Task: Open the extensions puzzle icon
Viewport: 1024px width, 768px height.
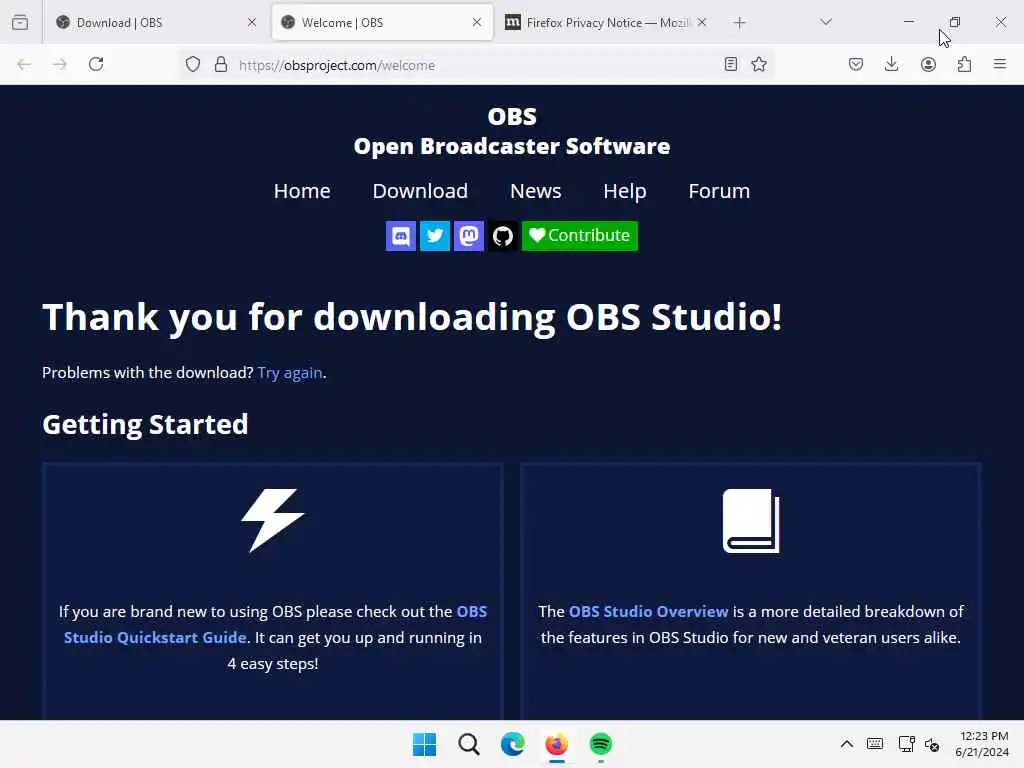Action: click(964, 64)
